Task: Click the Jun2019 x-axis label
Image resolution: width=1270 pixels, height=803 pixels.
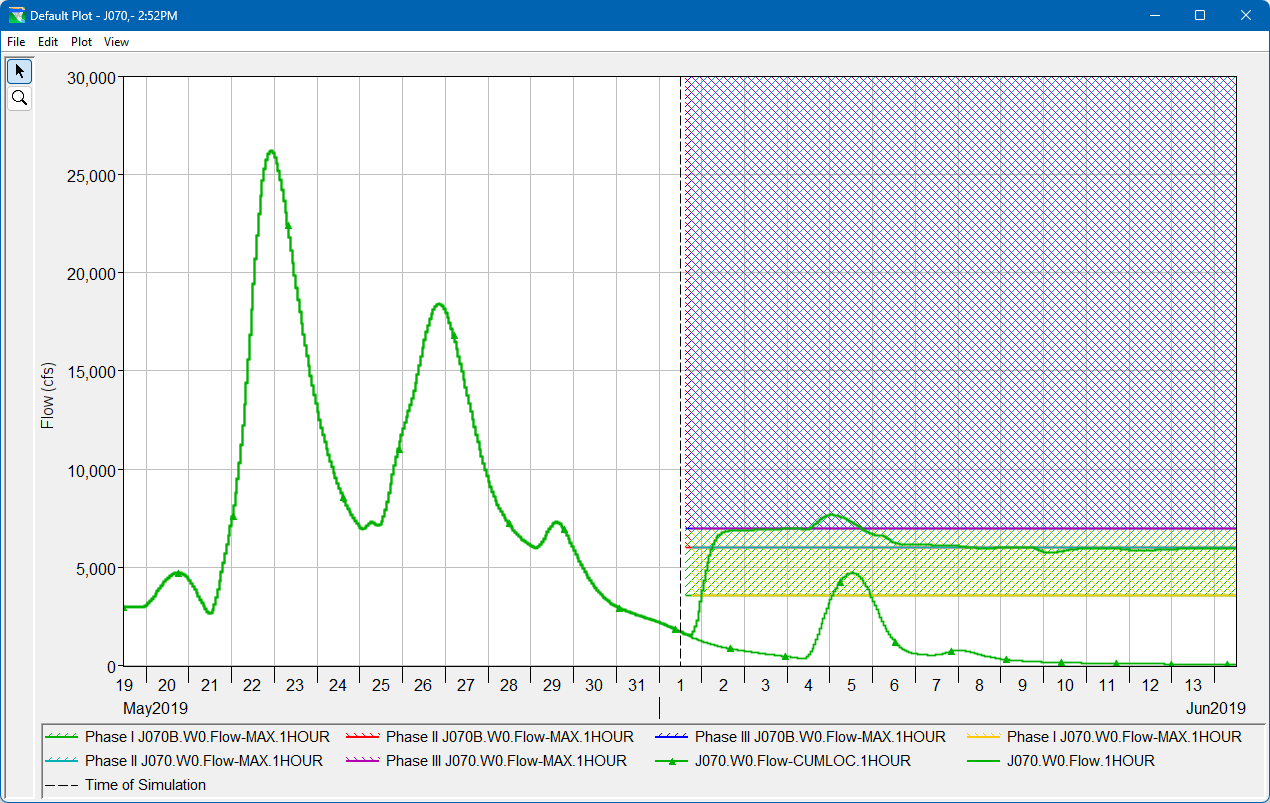Action: [x=1215, y=708]
